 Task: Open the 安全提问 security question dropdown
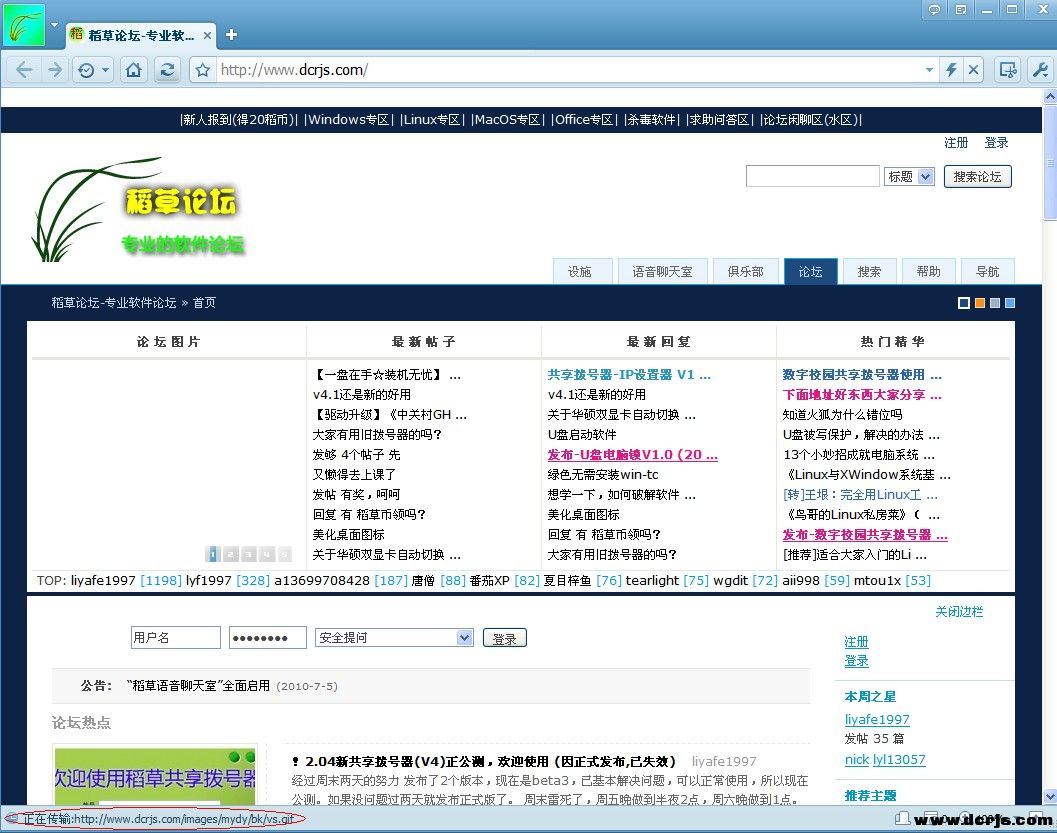tap(394, 638)
